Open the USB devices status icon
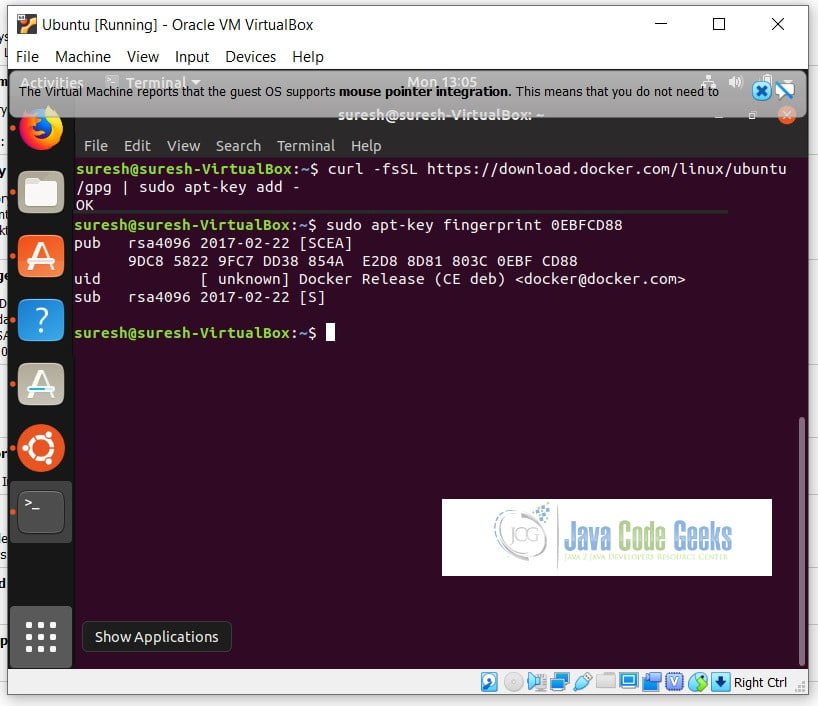Image resolution: width=818 pixels, height=706 pixels. (583, 682)
